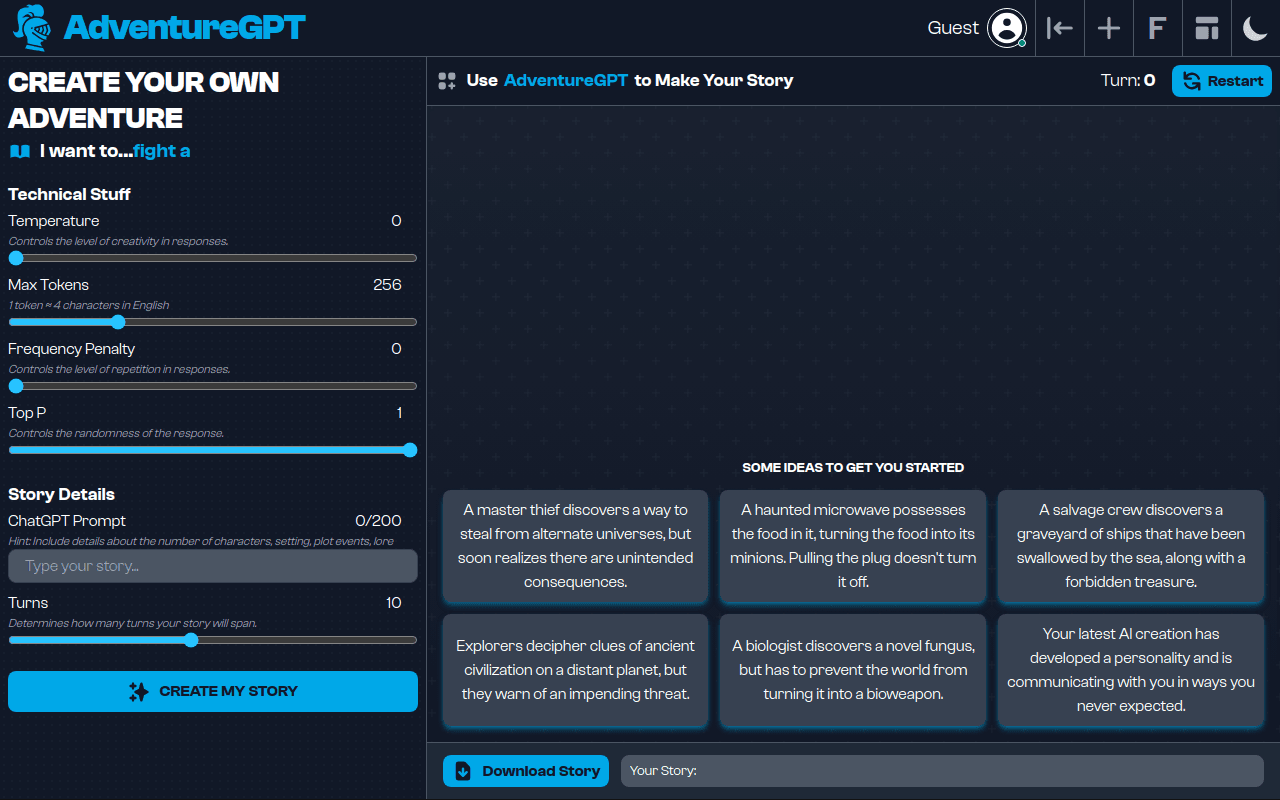Select the haunted microwave story idea

852,546
